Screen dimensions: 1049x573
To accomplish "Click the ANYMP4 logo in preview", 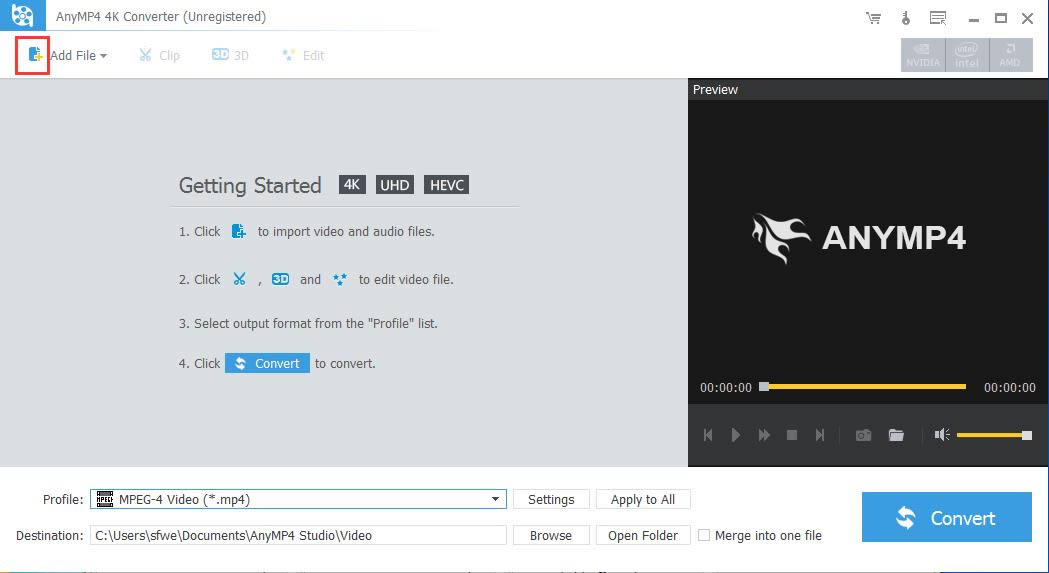I will pos(859,238).
